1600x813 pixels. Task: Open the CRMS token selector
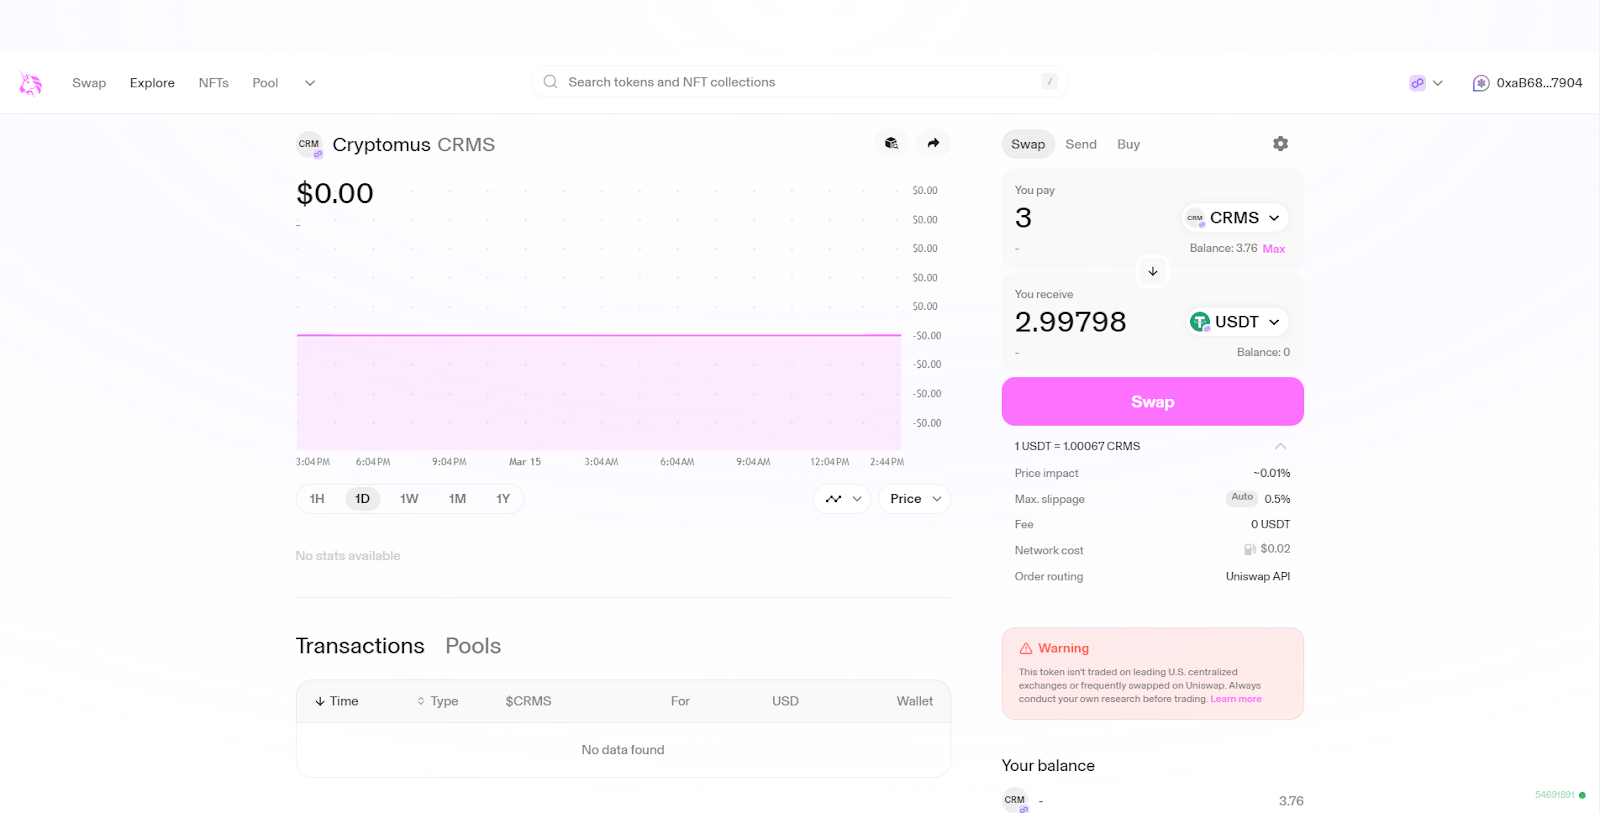1235,218
